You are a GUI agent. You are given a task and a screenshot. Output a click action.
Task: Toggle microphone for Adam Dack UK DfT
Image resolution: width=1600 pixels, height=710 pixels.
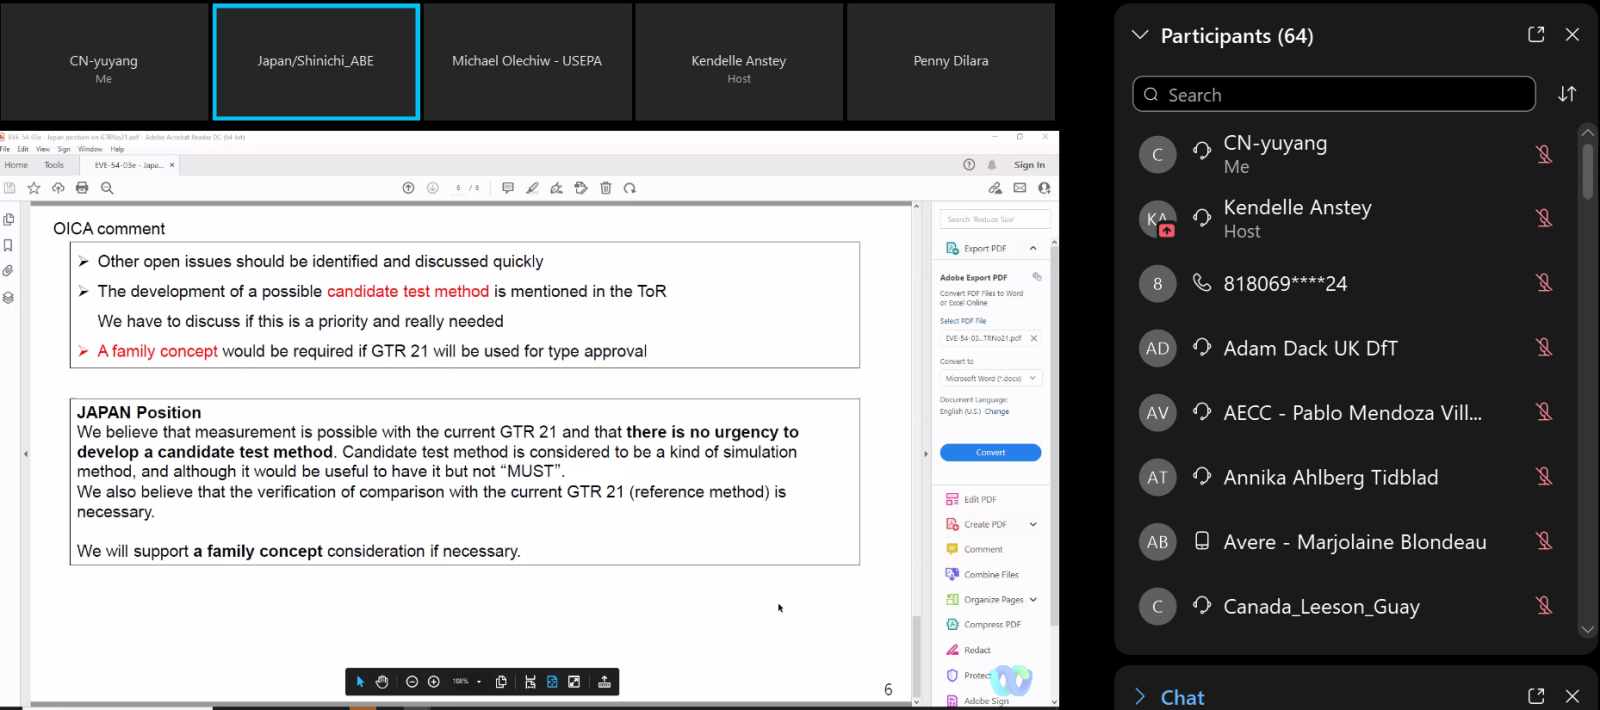pyautogui.click(x=1544, y=348)
